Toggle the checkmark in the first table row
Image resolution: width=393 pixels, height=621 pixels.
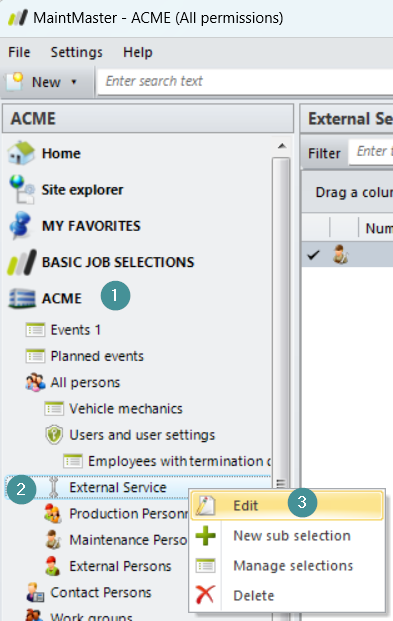tap(313, 255)
